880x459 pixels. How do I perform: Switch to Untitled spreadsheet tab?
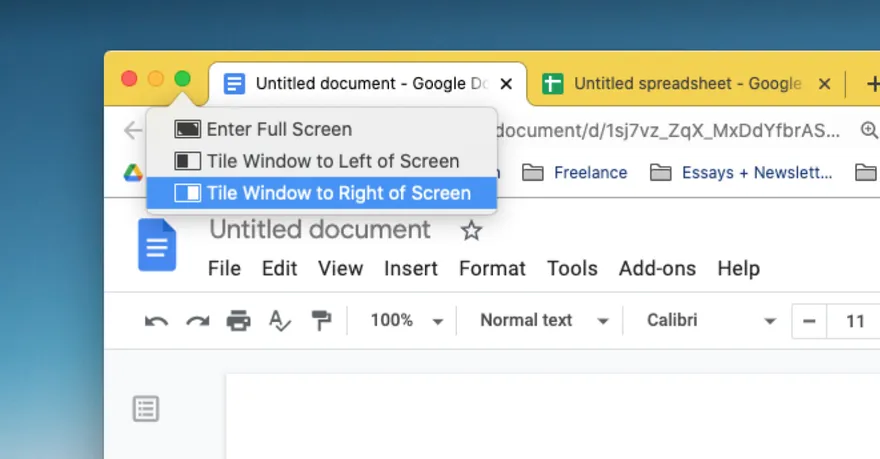tap(686, 84)
